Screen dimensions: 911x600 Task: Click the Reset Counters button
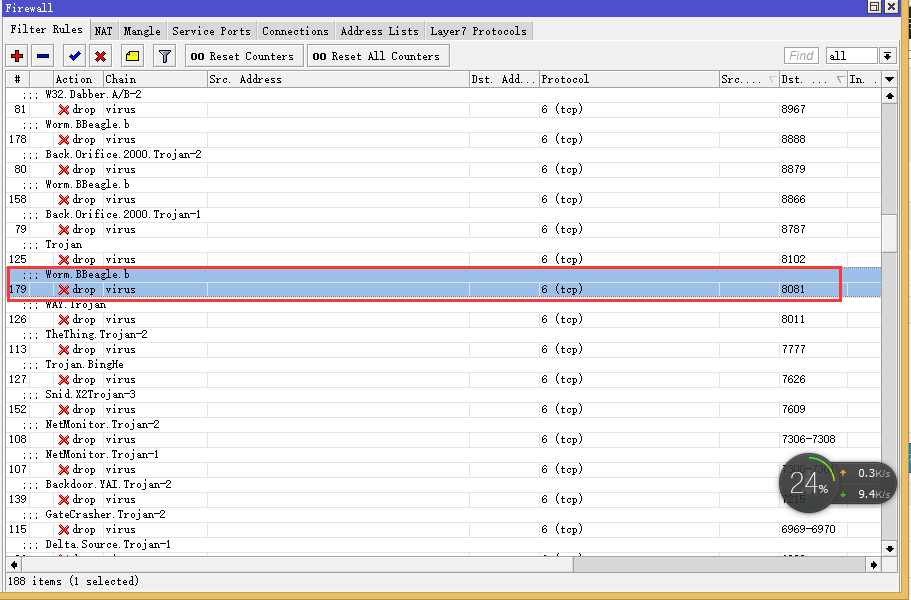point(242,56)
